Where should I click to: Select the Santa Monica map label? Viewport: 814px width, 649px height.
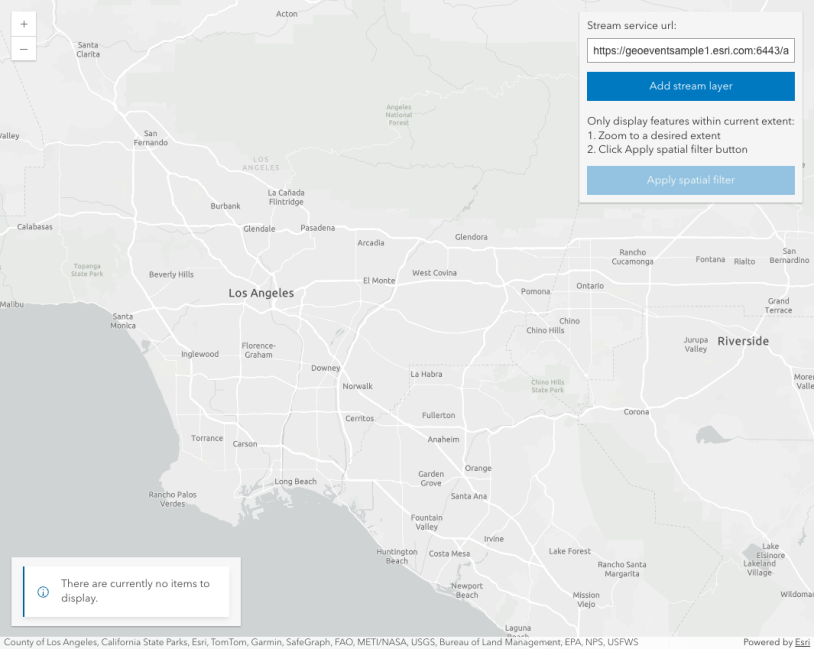pyautogui.click(x=123, y=320)
